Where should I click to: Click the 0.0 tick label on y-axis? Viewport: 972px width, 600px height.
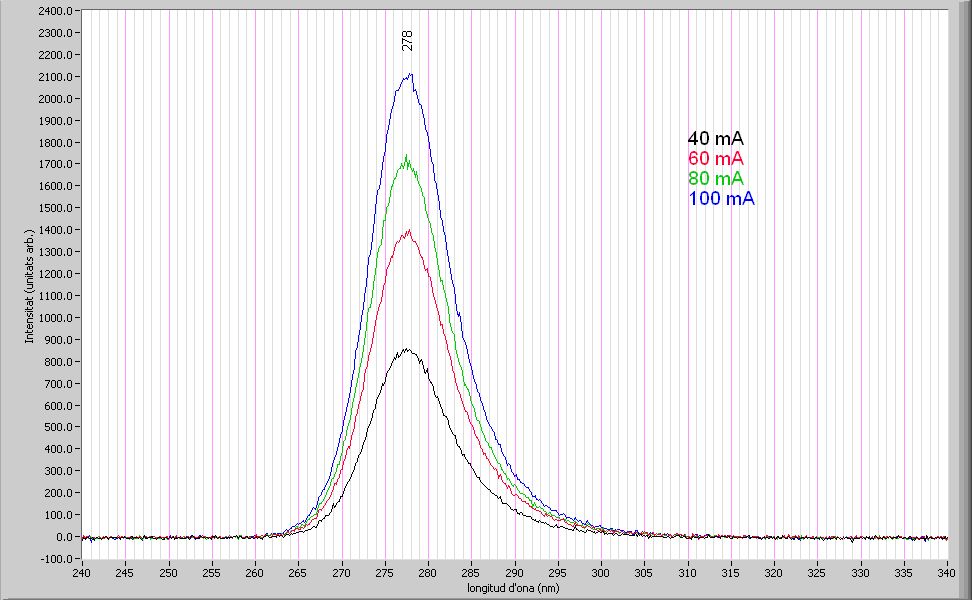[65, 537]
